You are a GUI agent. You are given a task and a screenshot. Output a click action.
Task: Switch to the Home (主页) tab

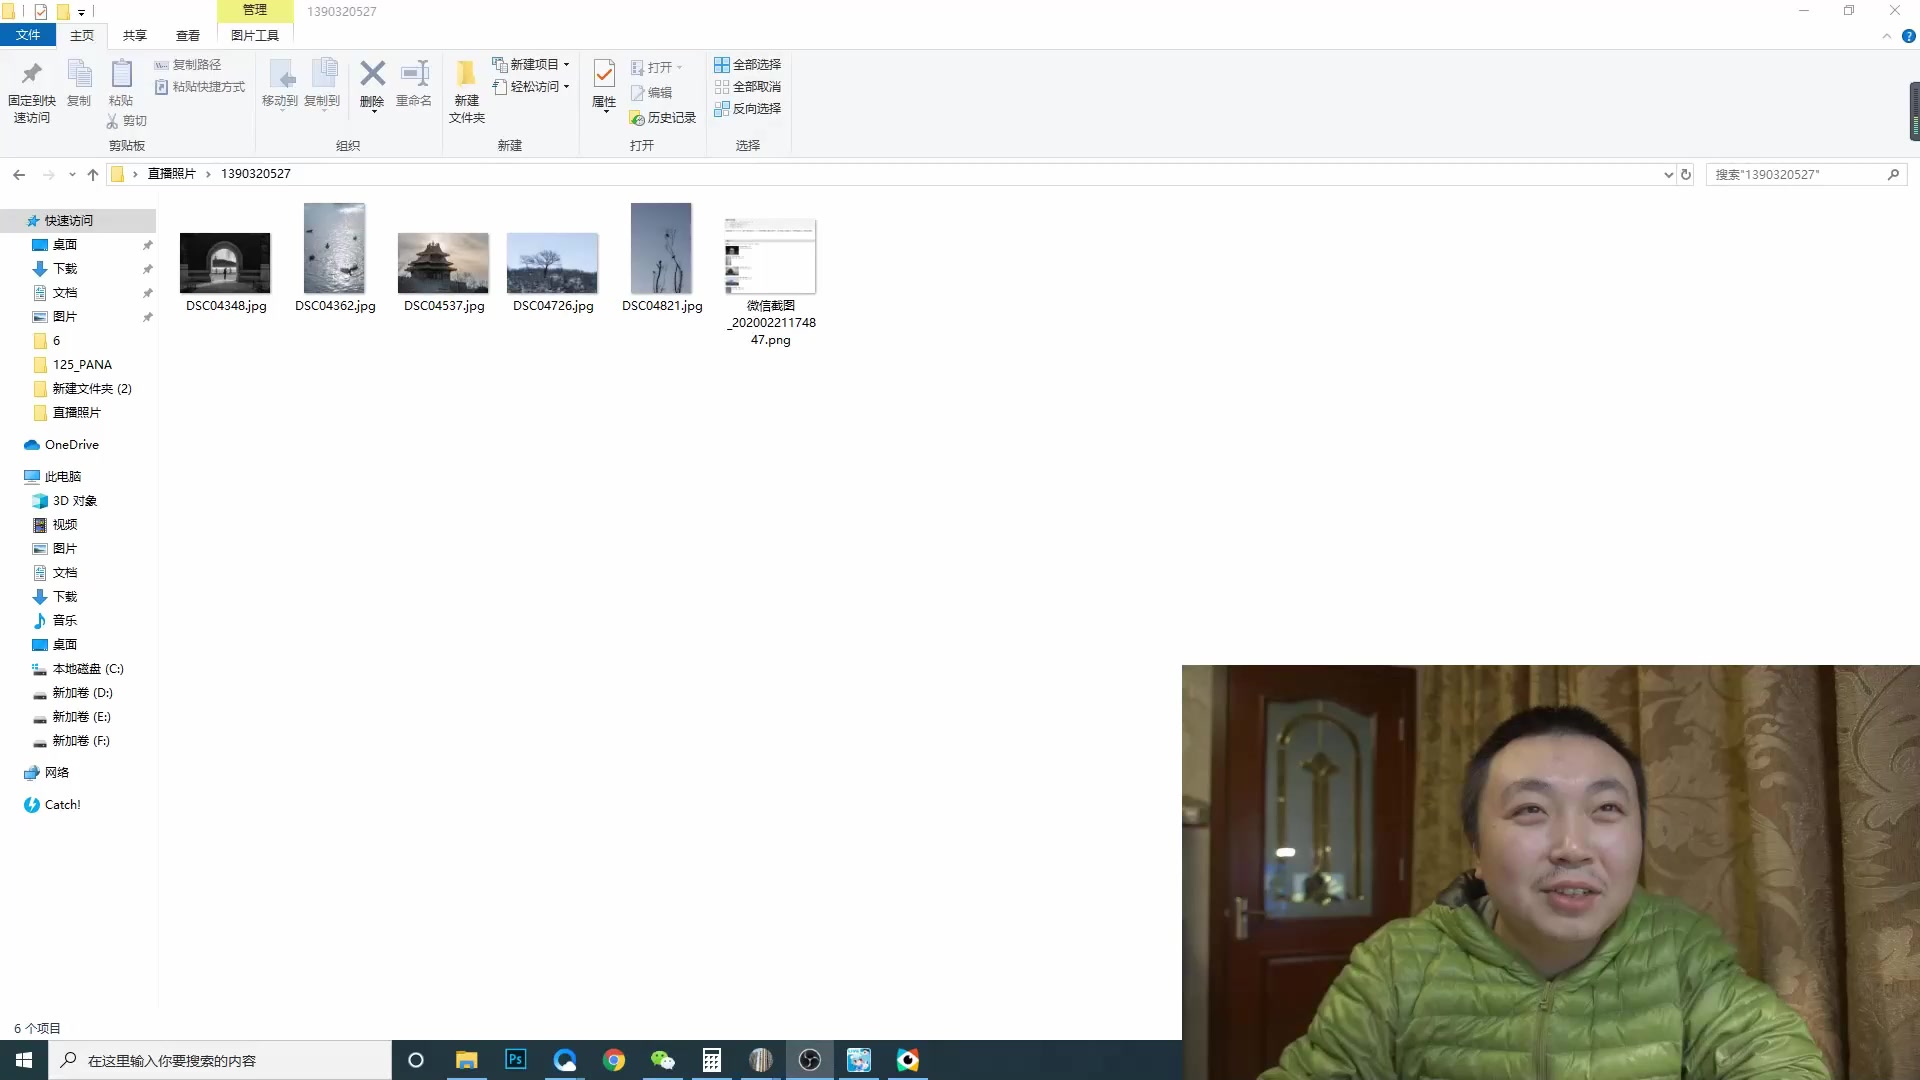click(x=82, y=35)
